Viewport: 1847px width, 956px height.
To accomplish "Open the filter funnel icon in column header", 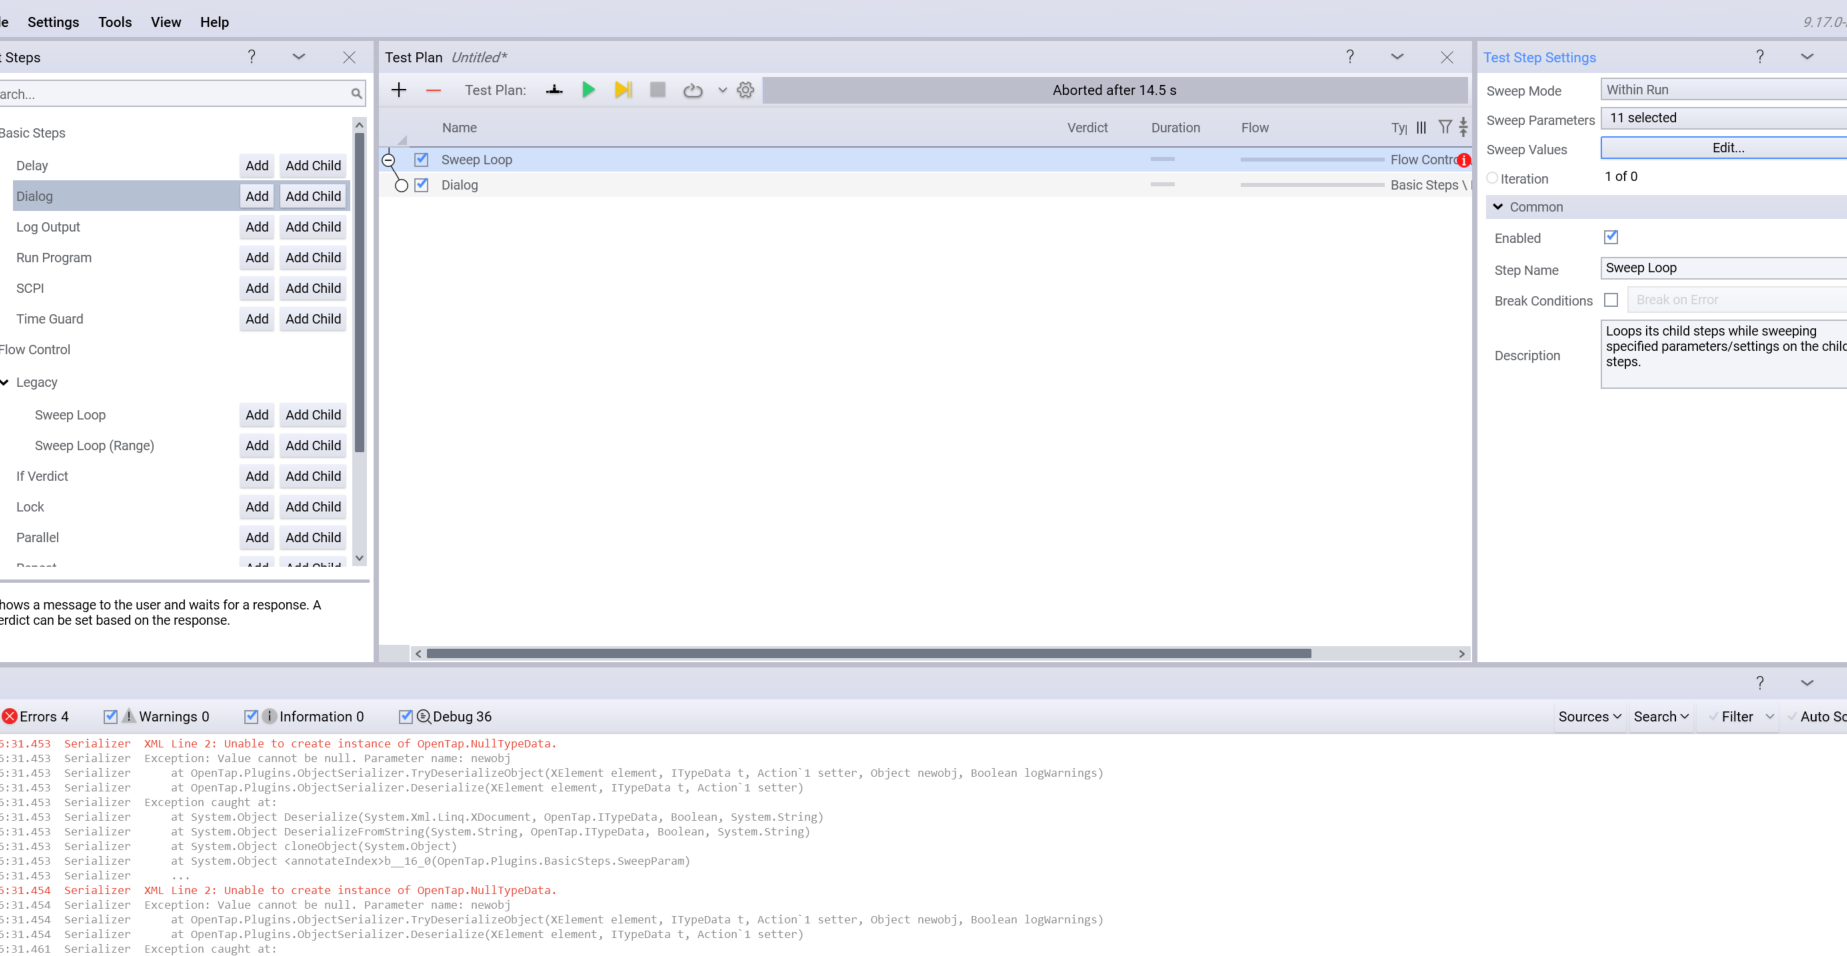I will click(1444, 127).
